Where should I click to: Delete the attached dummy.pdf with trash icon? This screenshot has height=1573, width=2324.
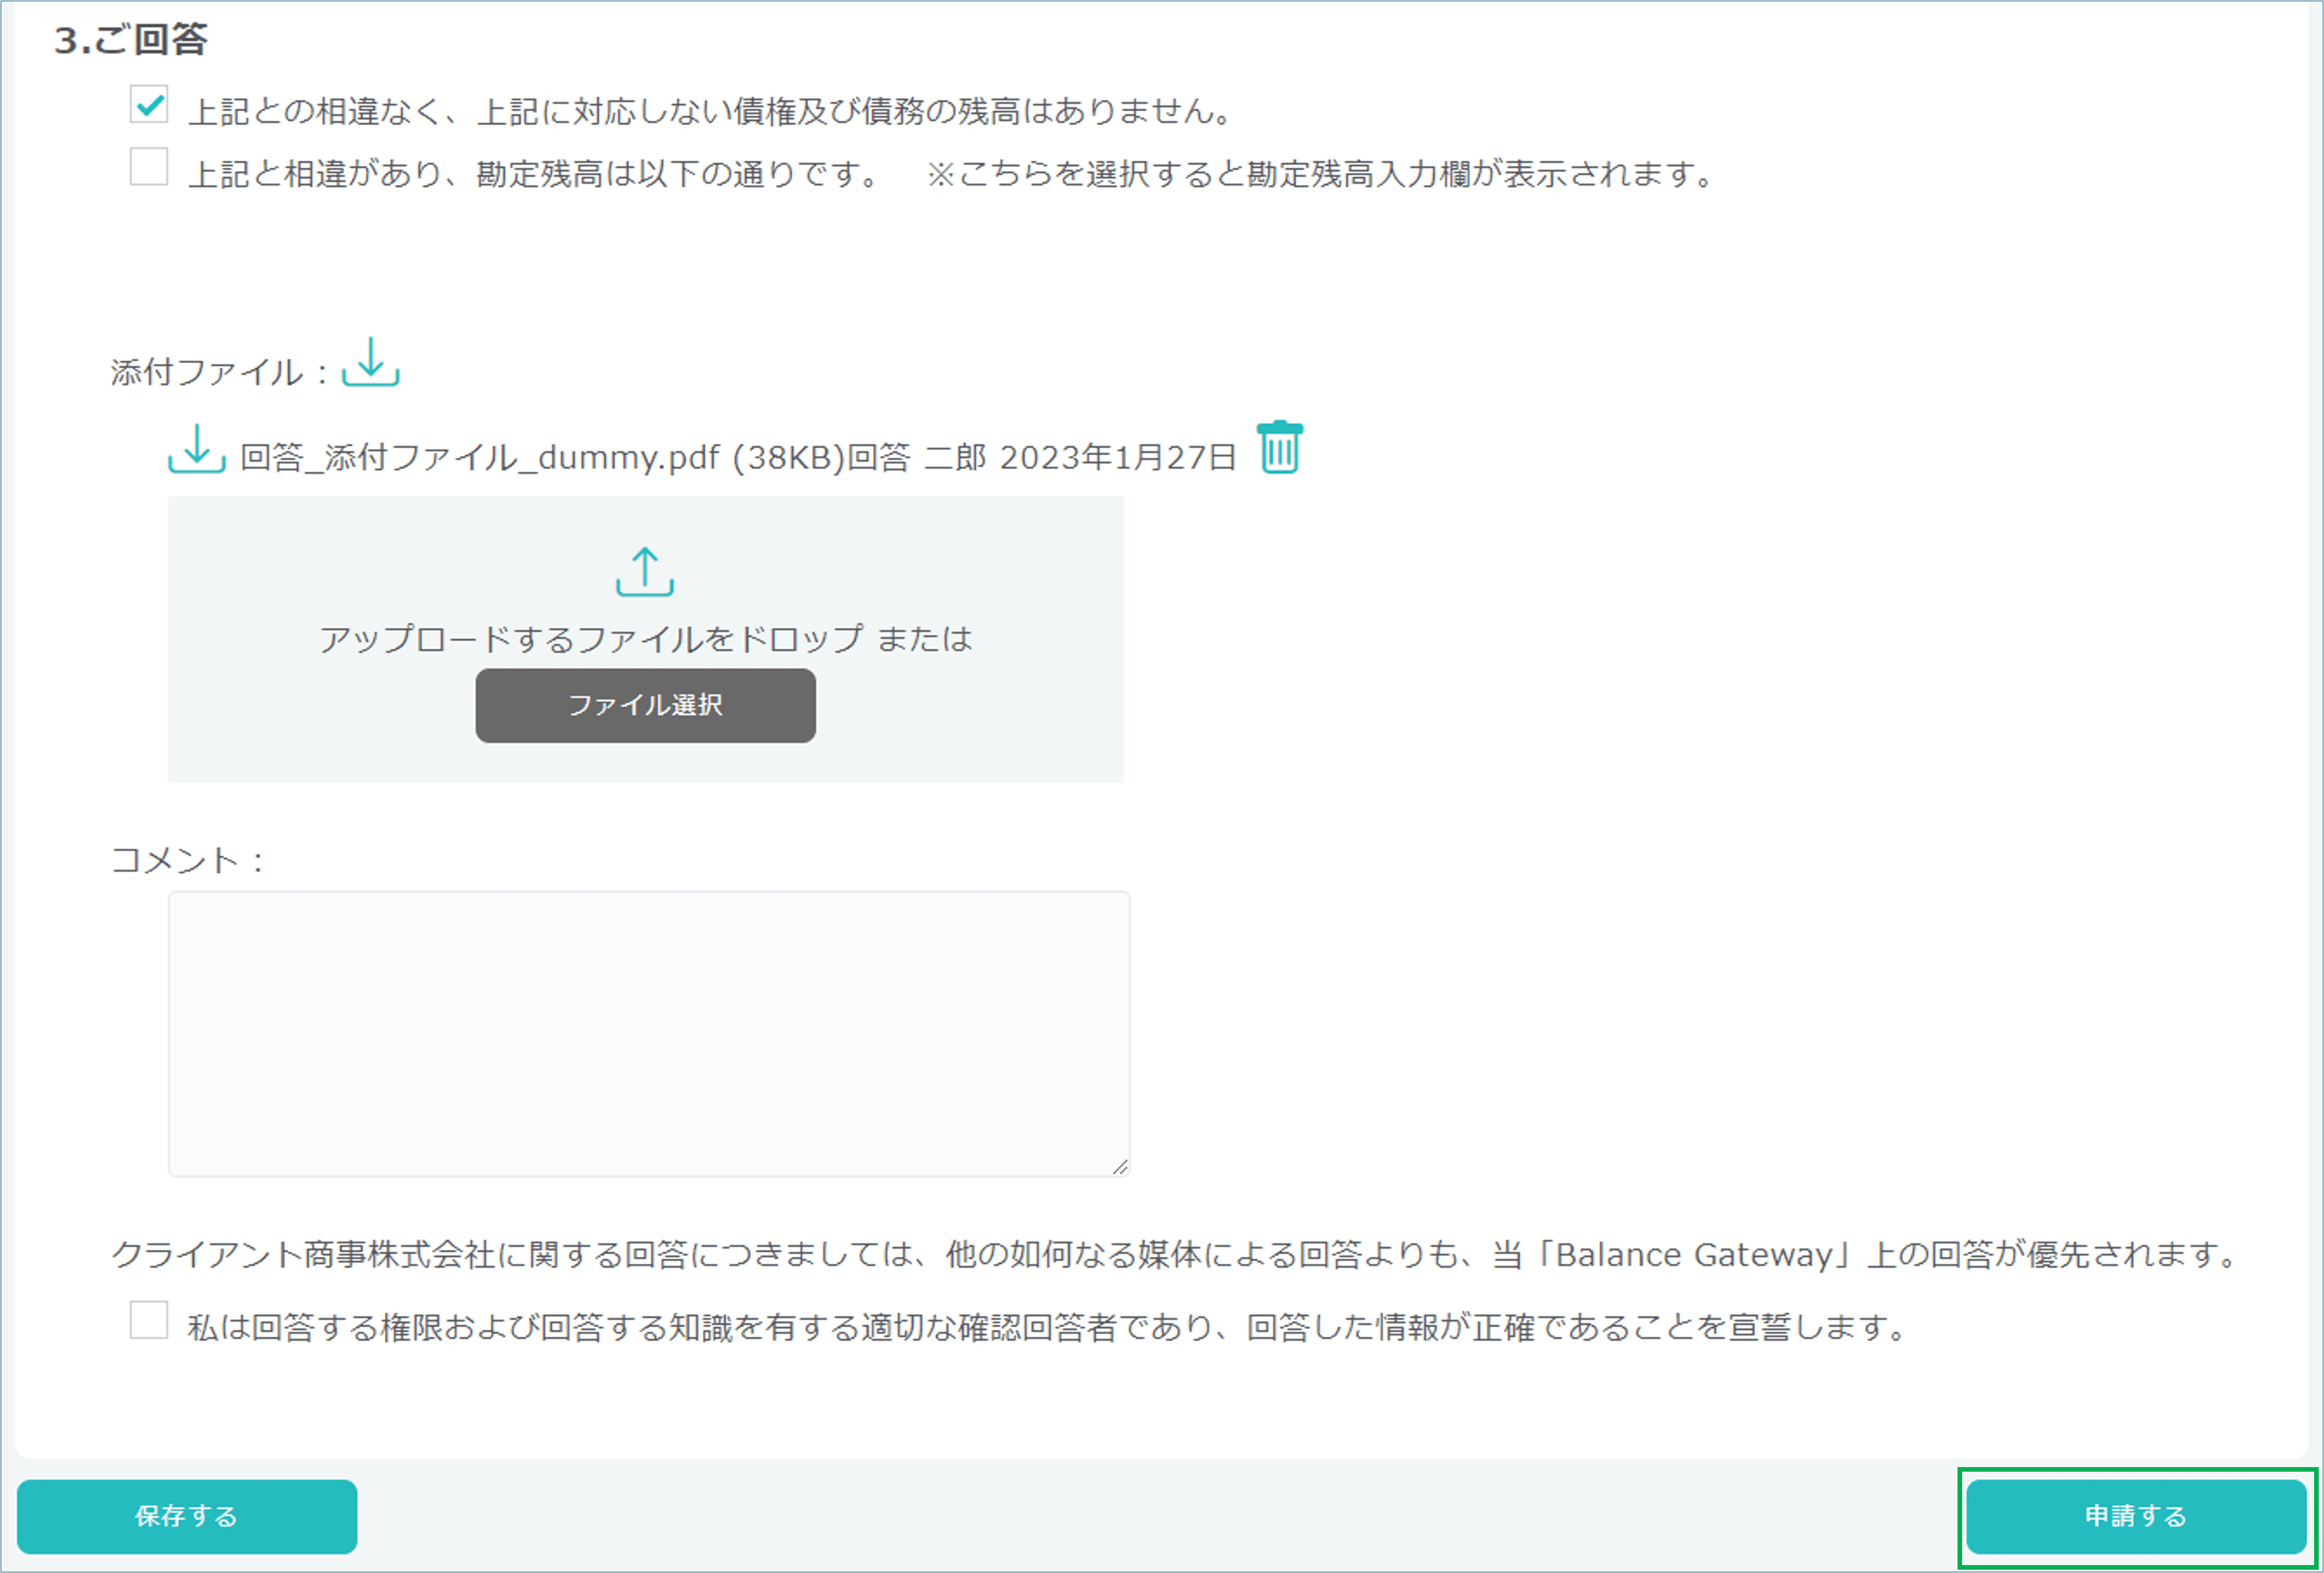pos(1279,448)
